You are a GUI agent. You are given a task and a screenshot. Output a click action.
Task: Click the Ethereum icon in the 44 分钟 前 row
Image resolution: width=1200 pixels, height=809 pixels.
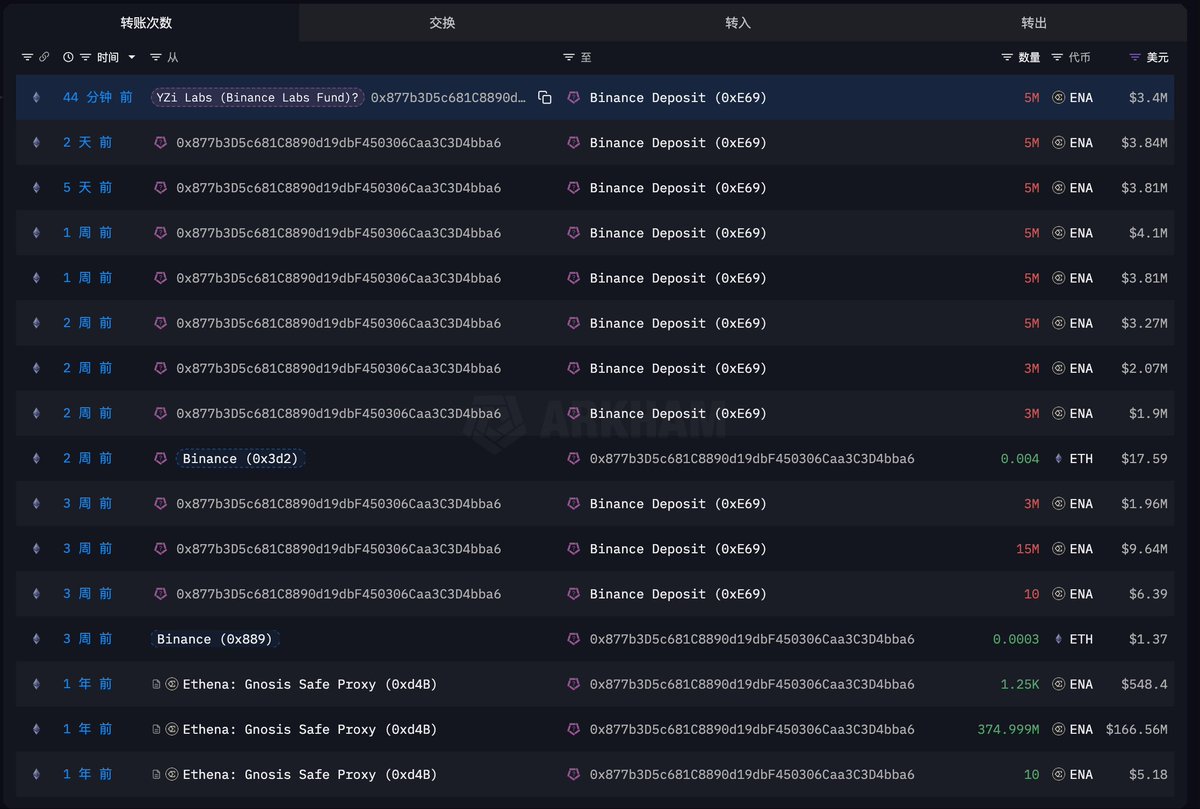point(37,98)
